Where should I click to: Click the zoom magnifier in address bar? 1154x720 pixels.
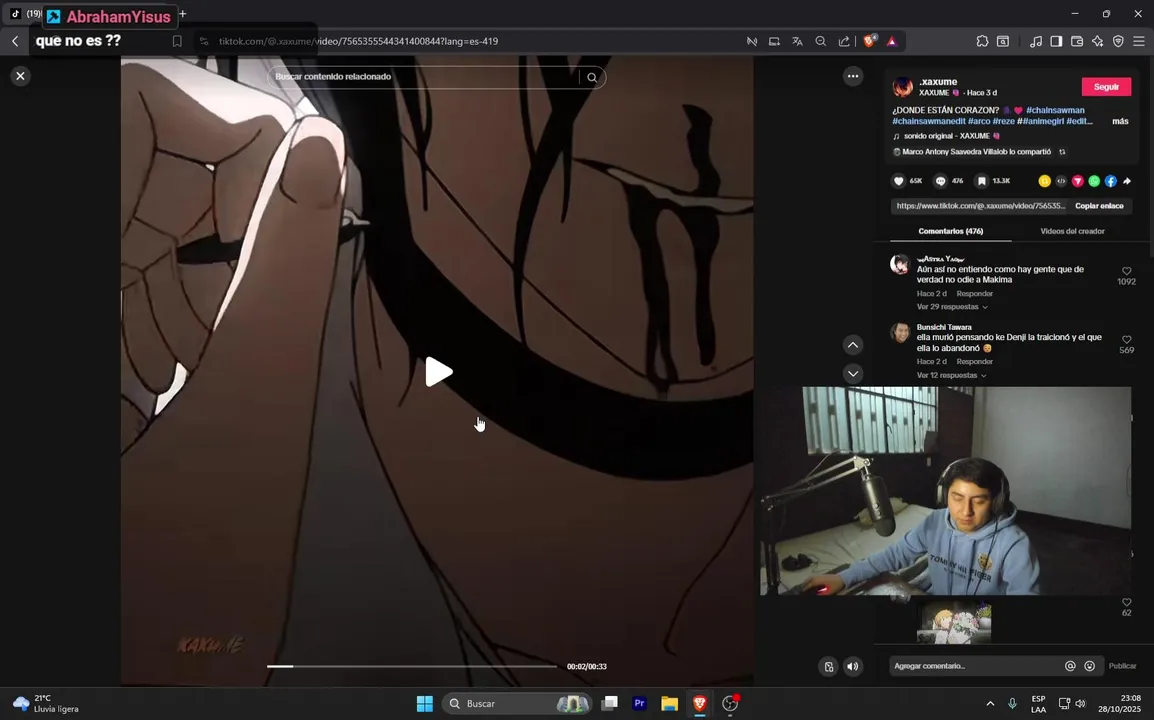click(821, 41)
